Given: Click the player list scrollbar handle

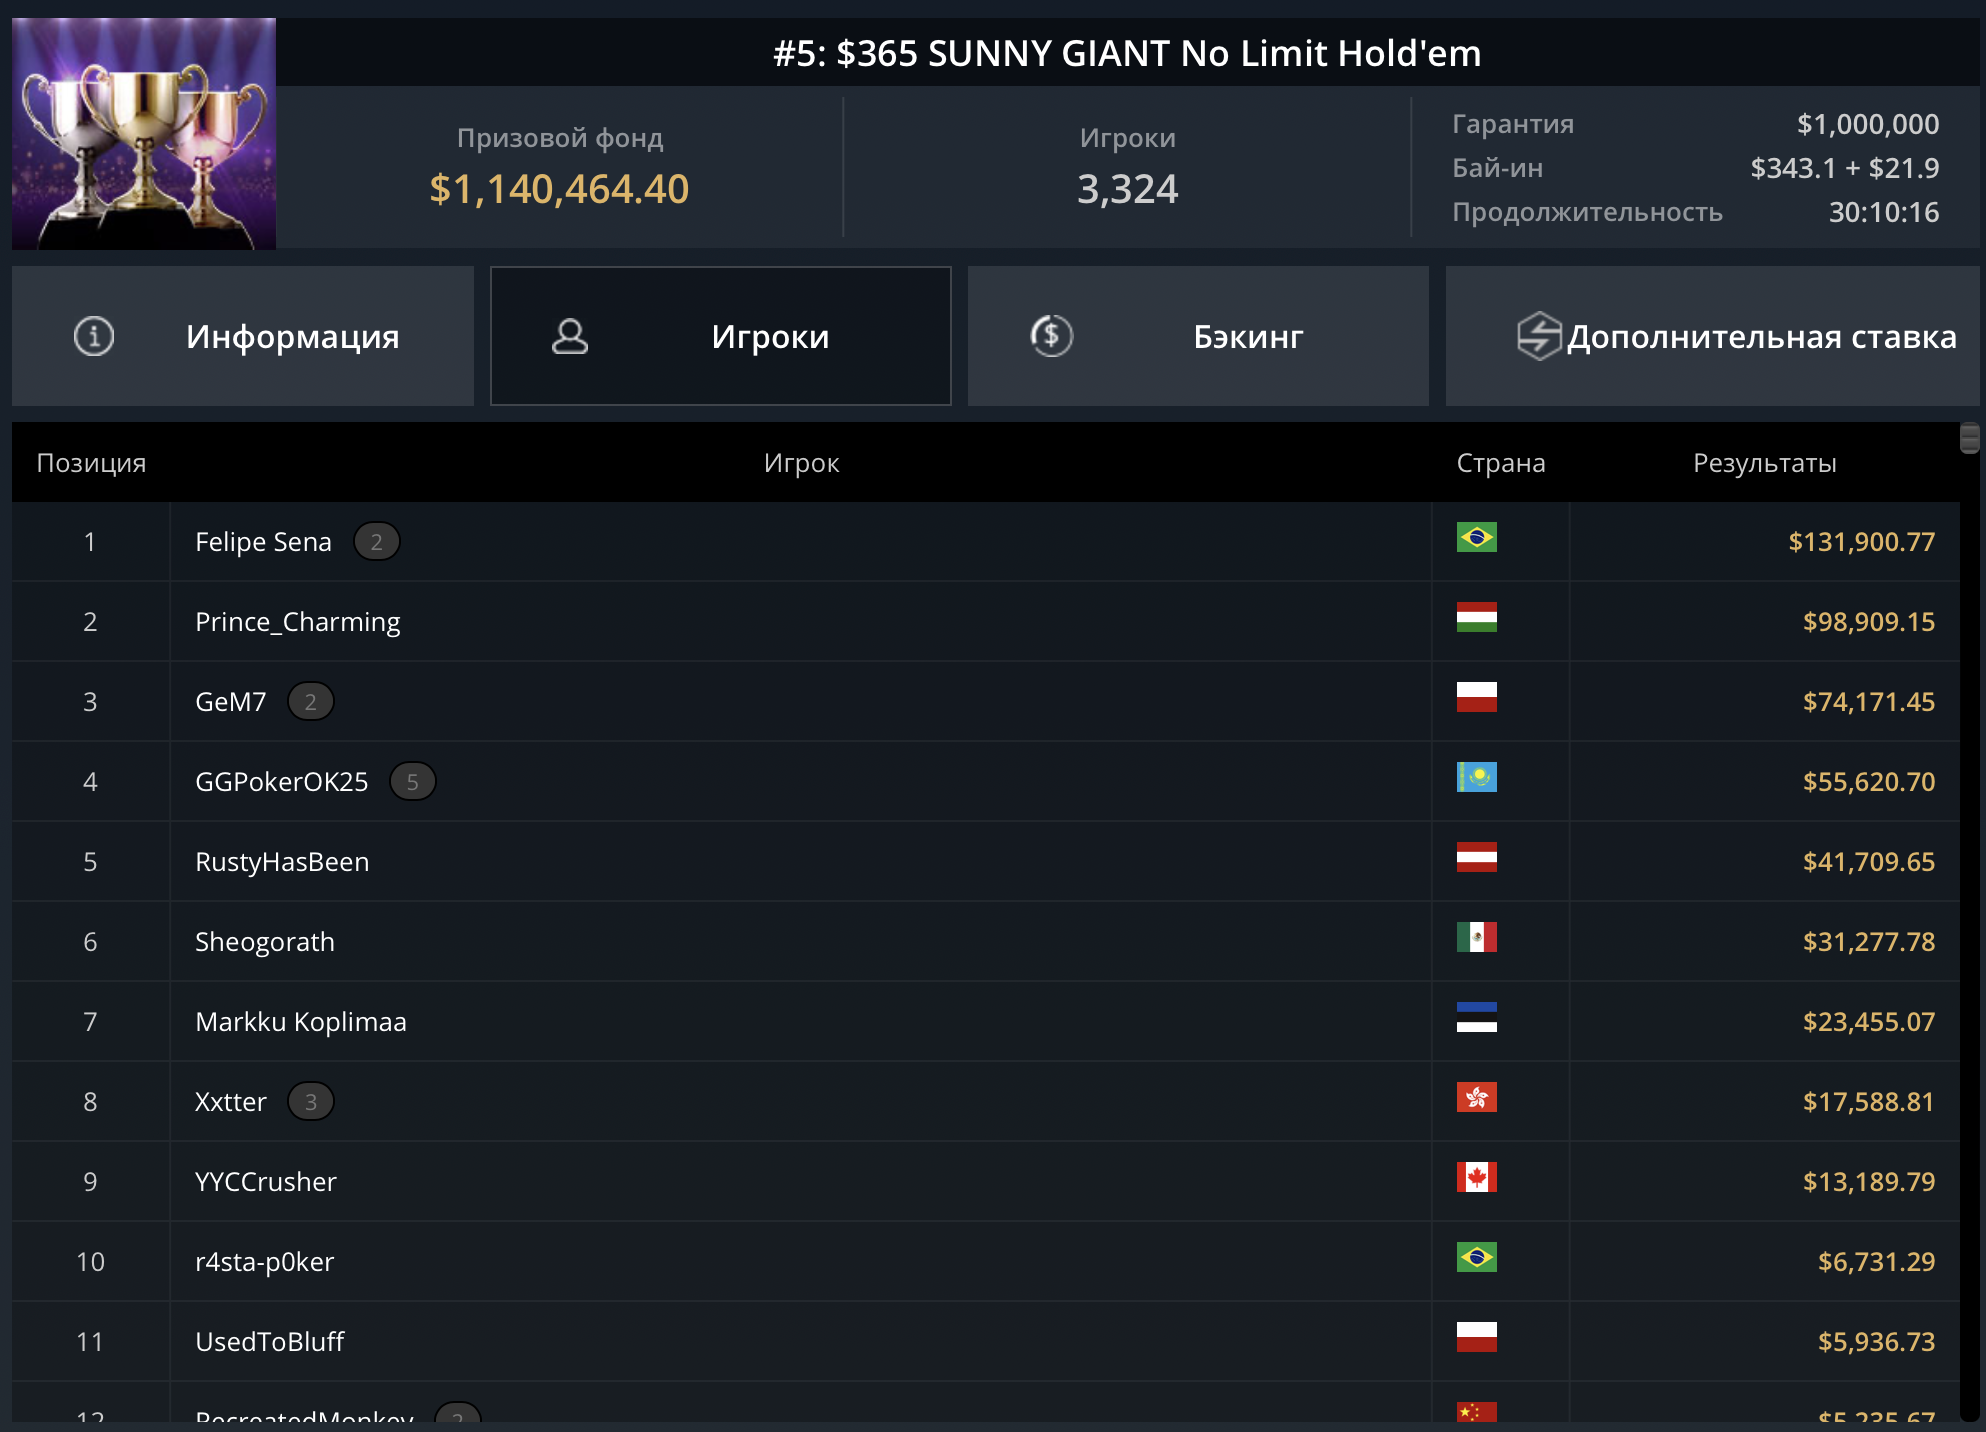Looking at the screenshot, I should coord(1969,438).
